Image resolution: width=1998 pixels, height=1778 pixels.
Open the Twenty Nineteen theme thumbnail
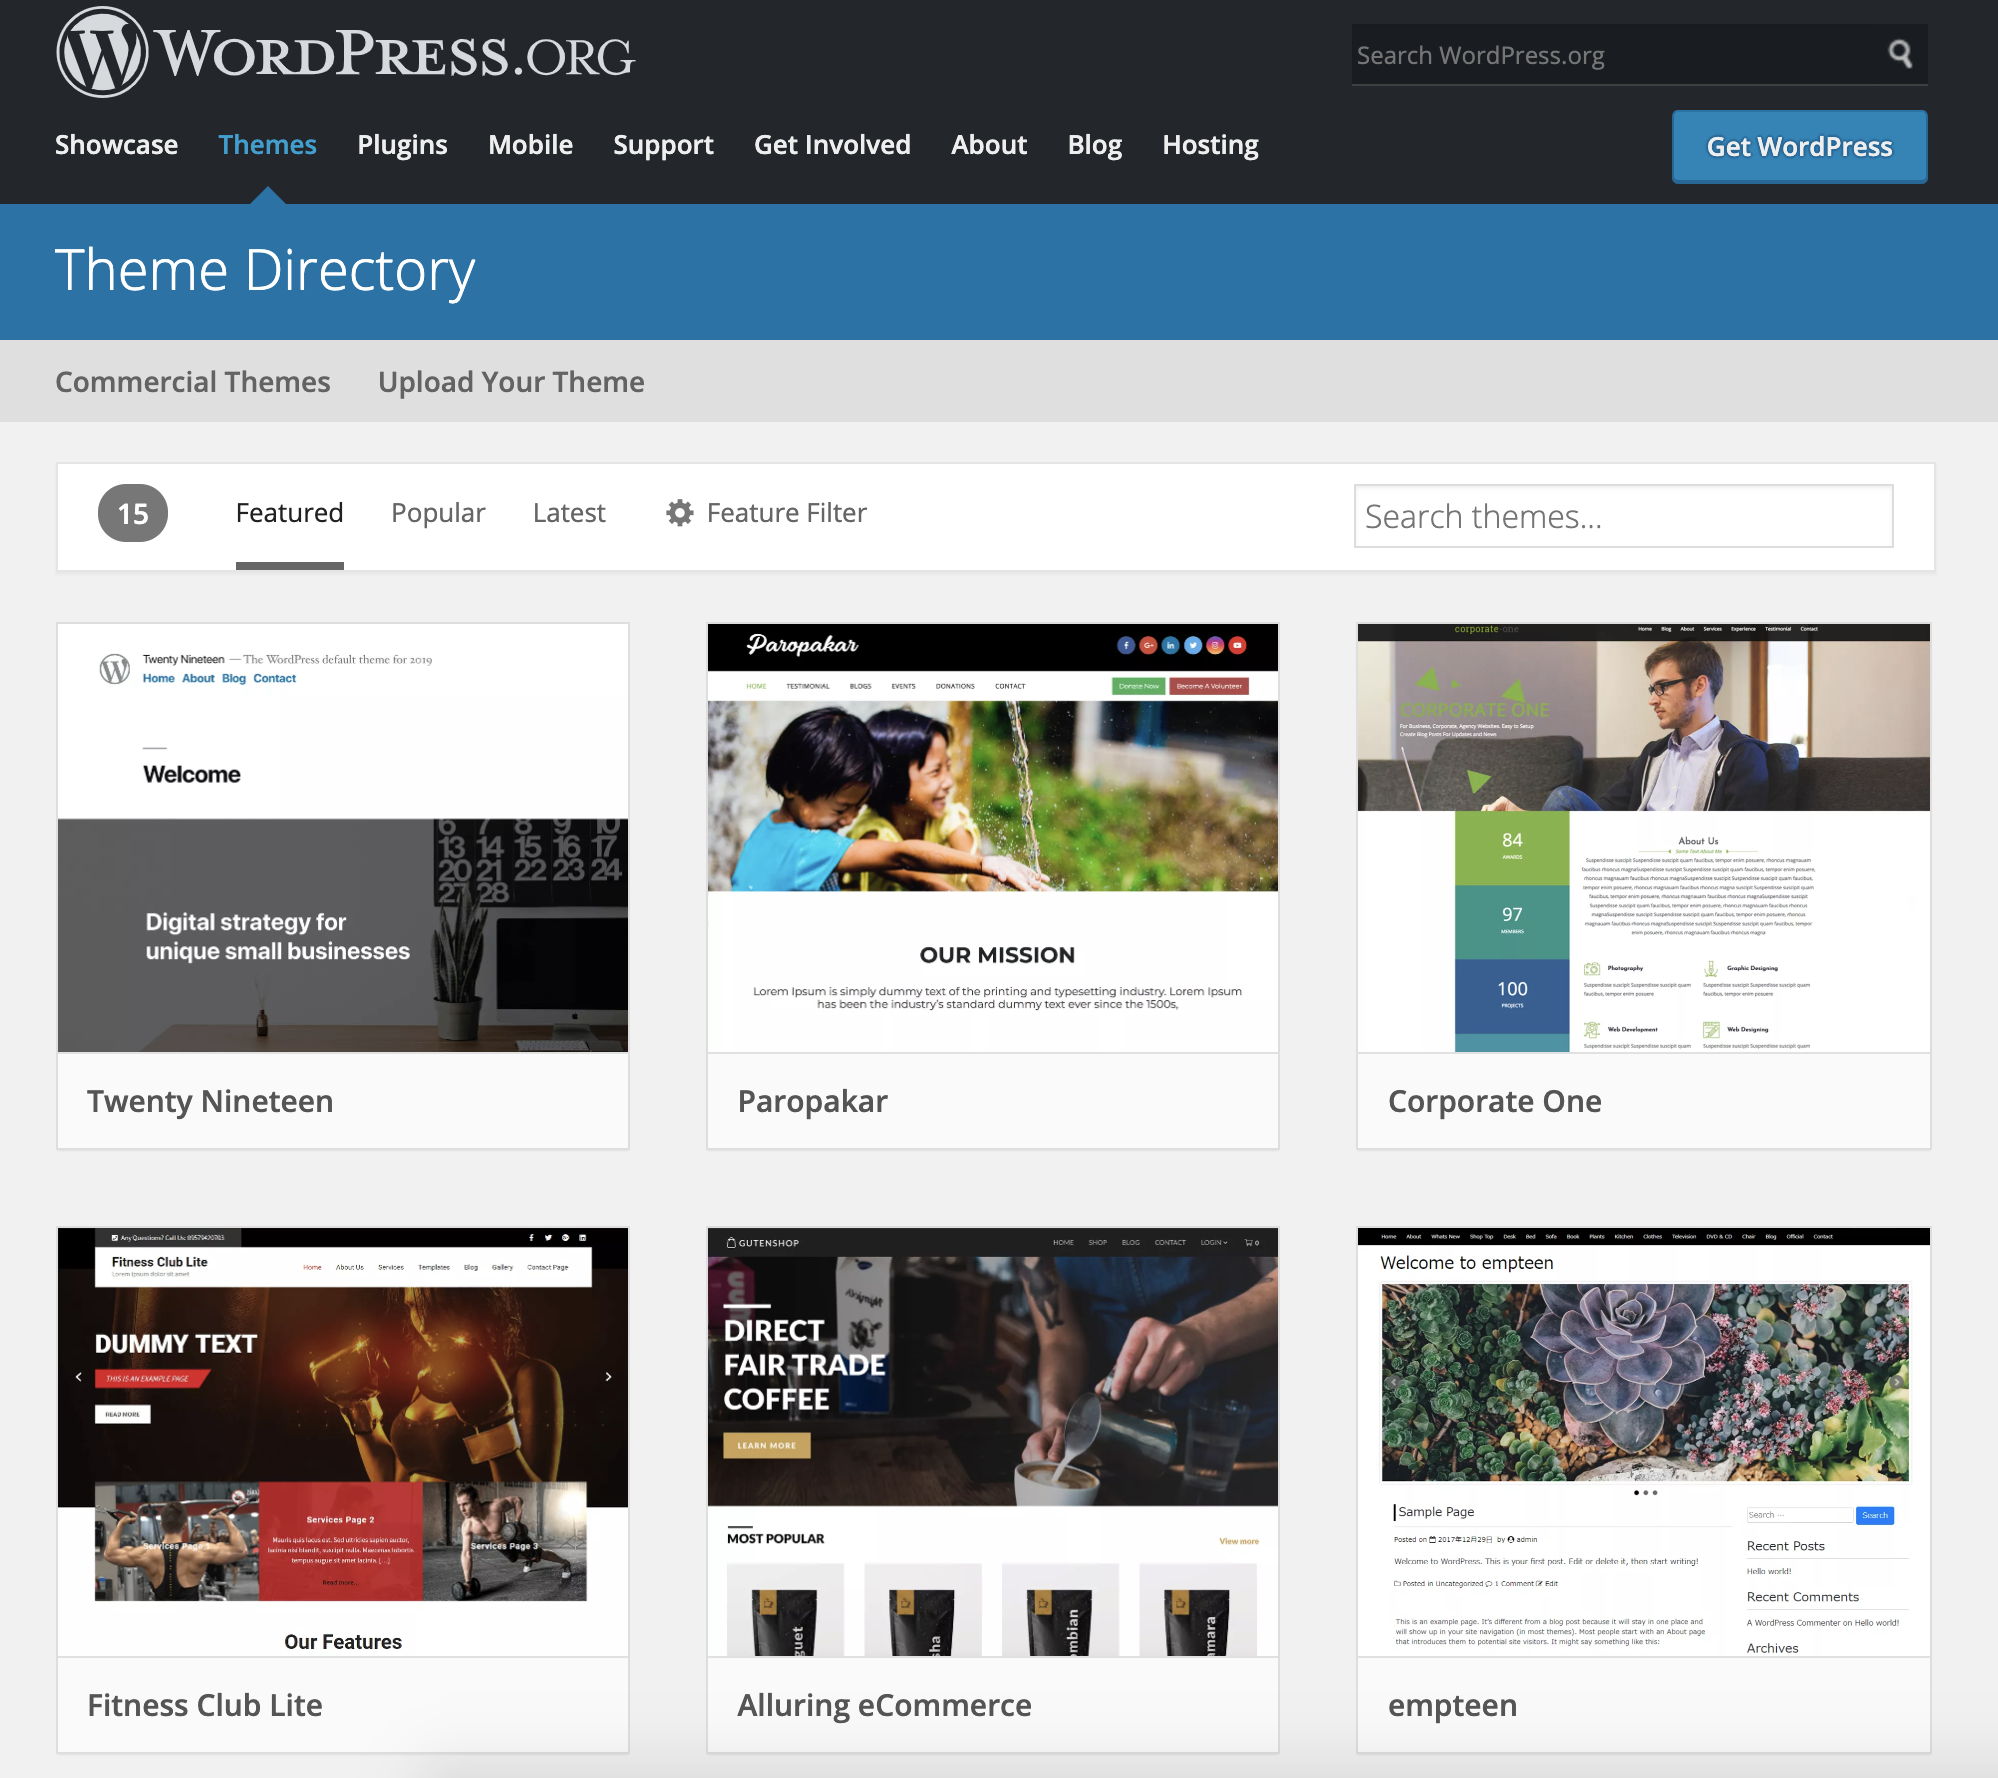[x=342, y=838]
